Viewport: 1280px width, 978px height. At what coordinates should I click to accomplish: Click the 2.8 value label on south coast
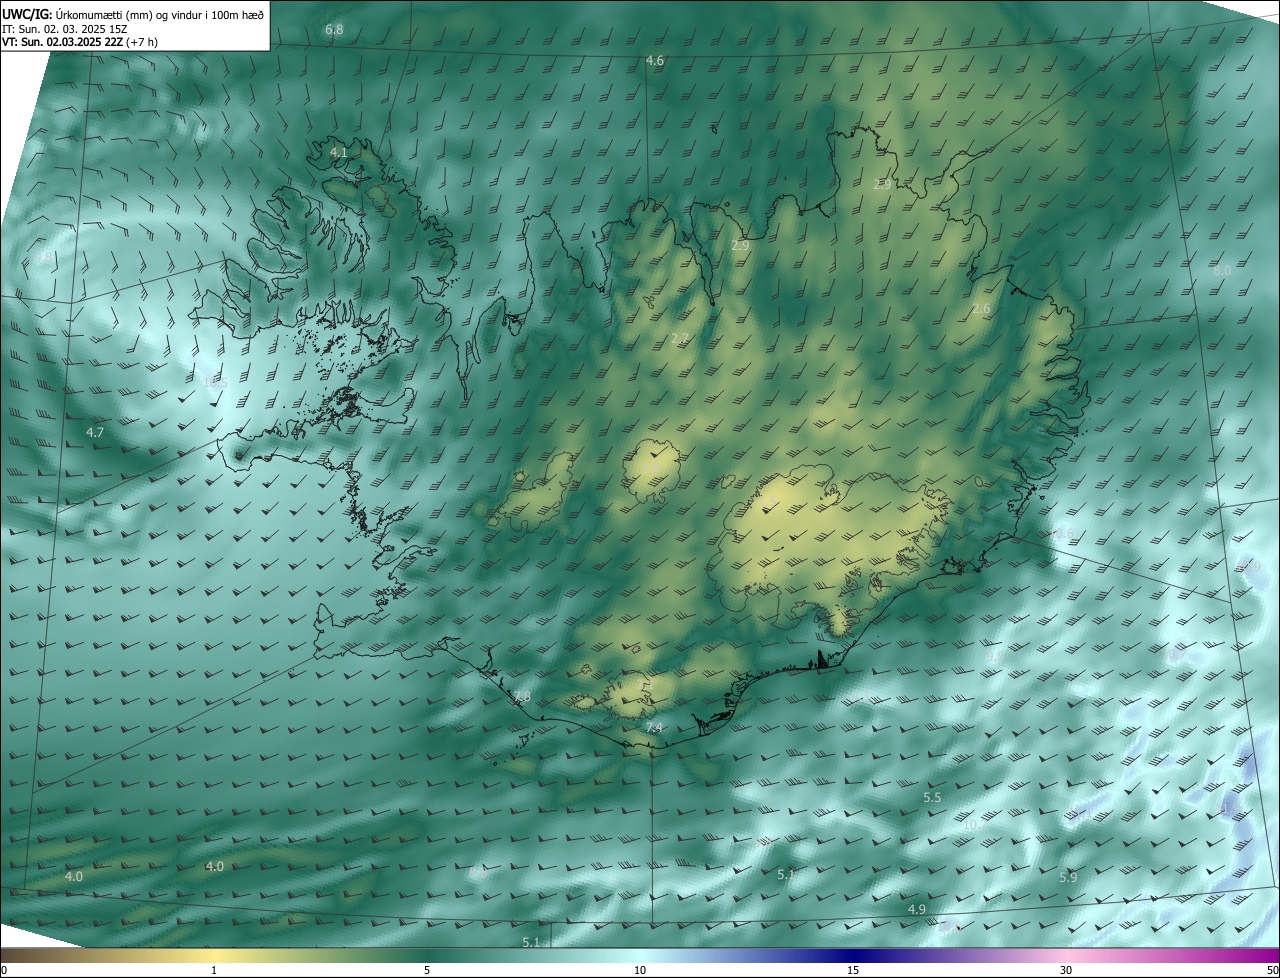click(x=522, y=696)
